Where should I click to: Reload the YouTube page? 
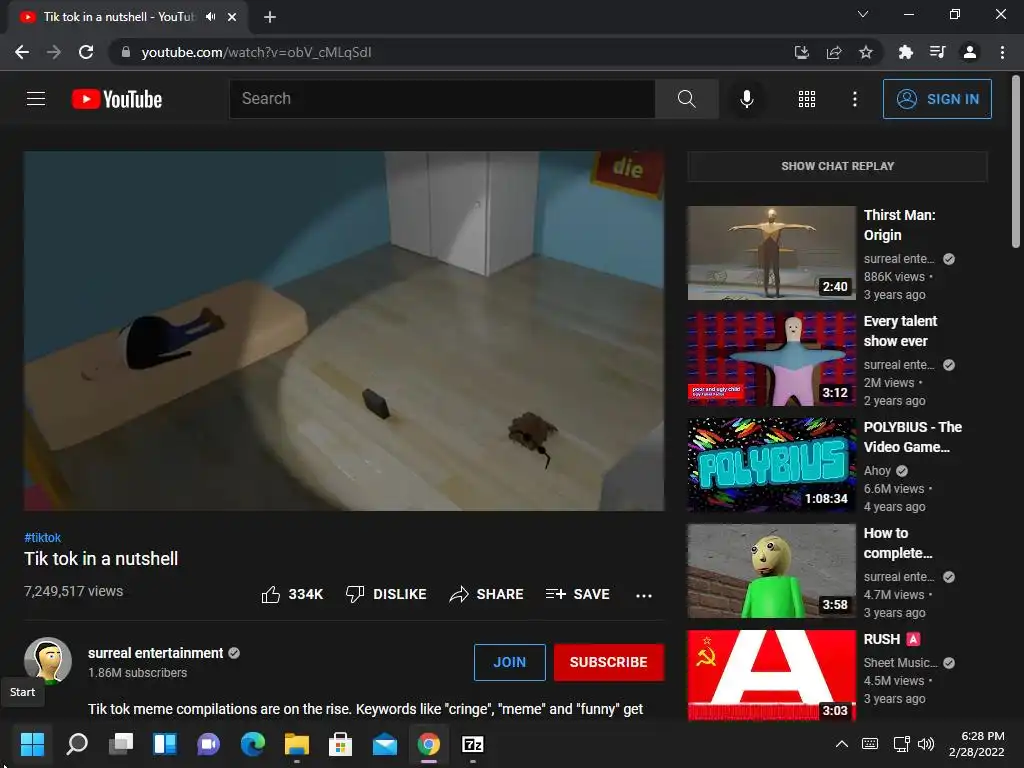(86, 52)
